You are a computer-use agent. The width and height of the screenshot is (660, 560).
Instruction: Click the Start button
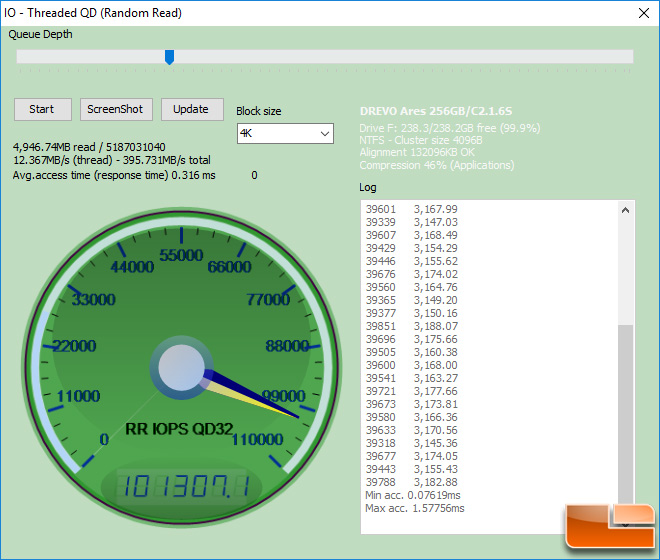43,109
